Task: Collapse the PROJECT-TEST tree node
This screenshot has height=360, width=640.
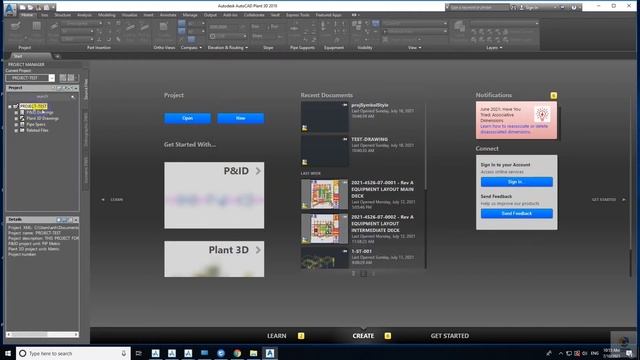Action: [10, 107]
